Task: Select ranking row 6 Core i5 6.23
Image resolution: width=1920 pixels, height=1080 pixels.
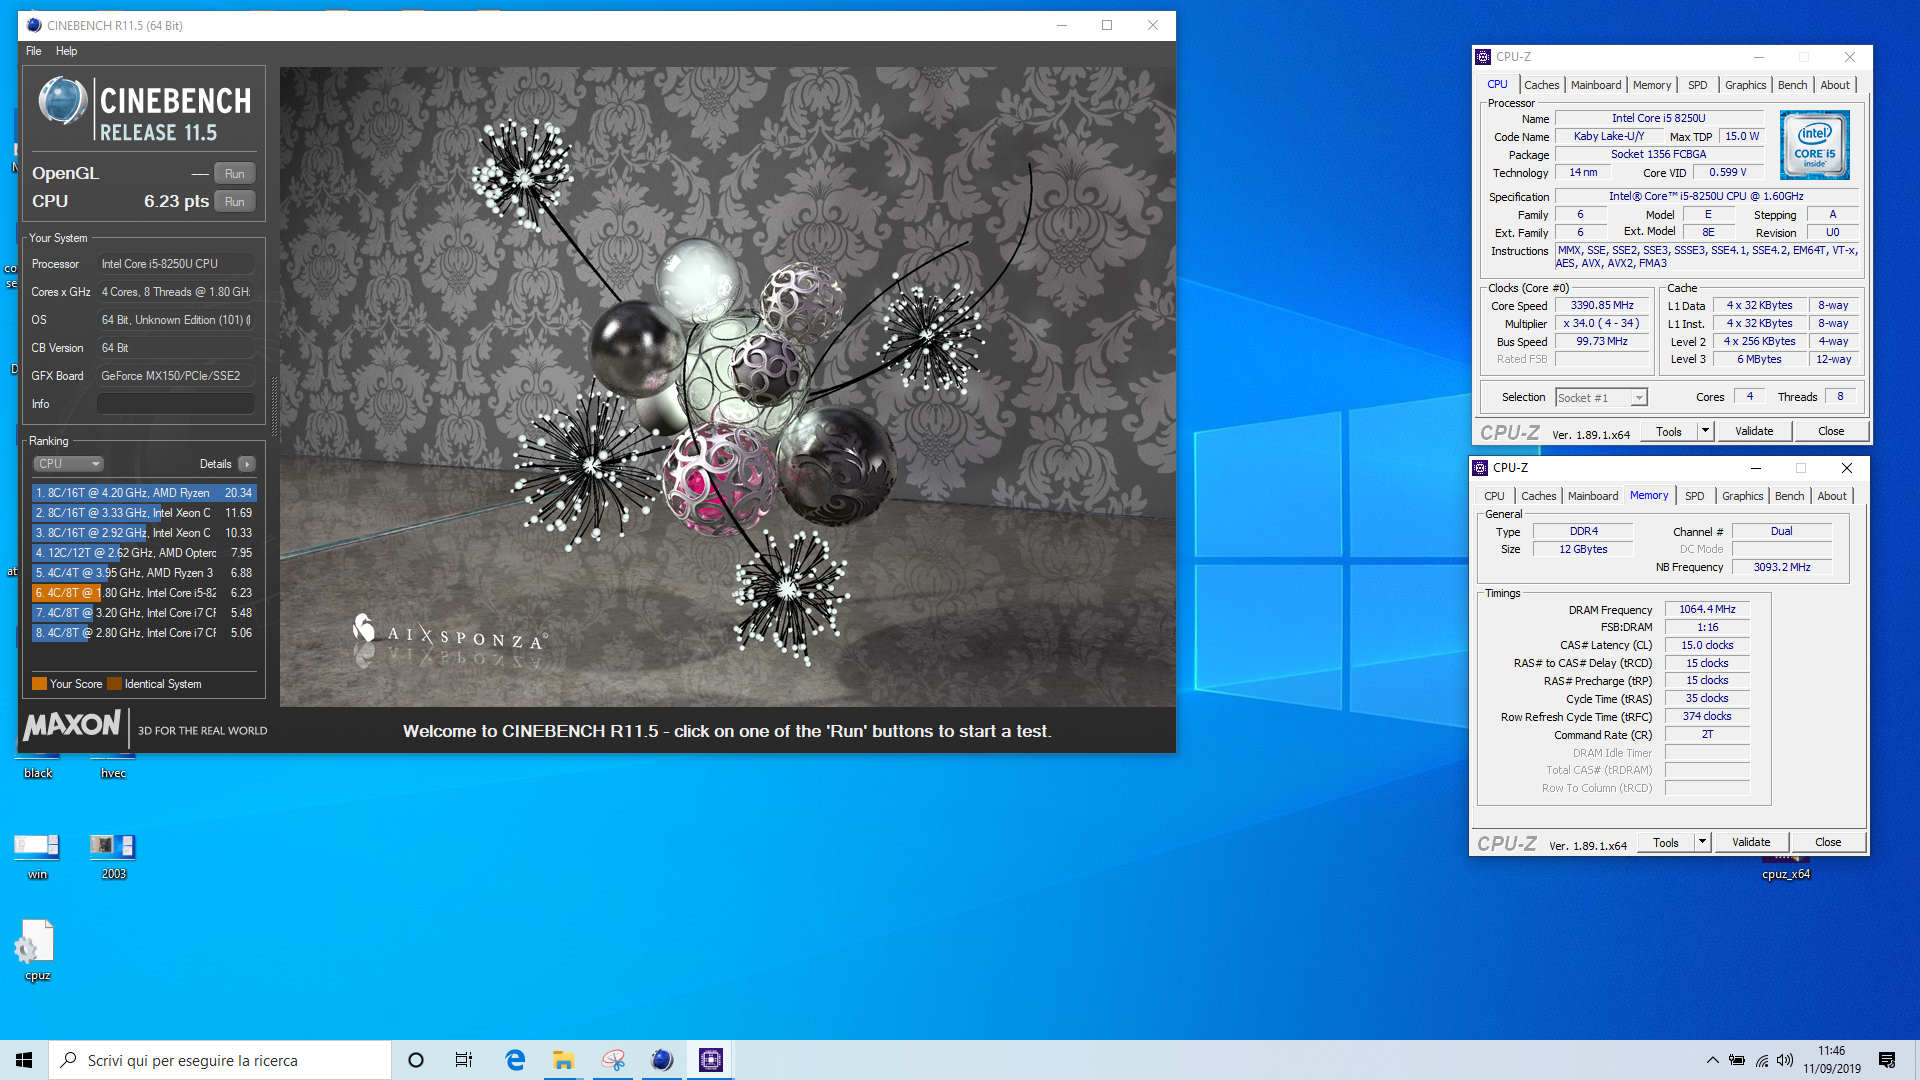Action: 144,593
